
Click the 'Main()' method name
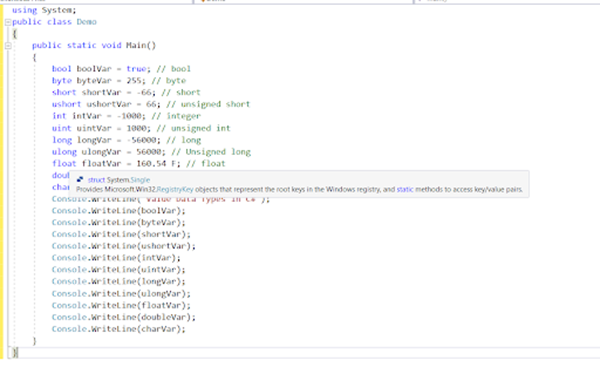pyautogui.click(x=141, y=45)
